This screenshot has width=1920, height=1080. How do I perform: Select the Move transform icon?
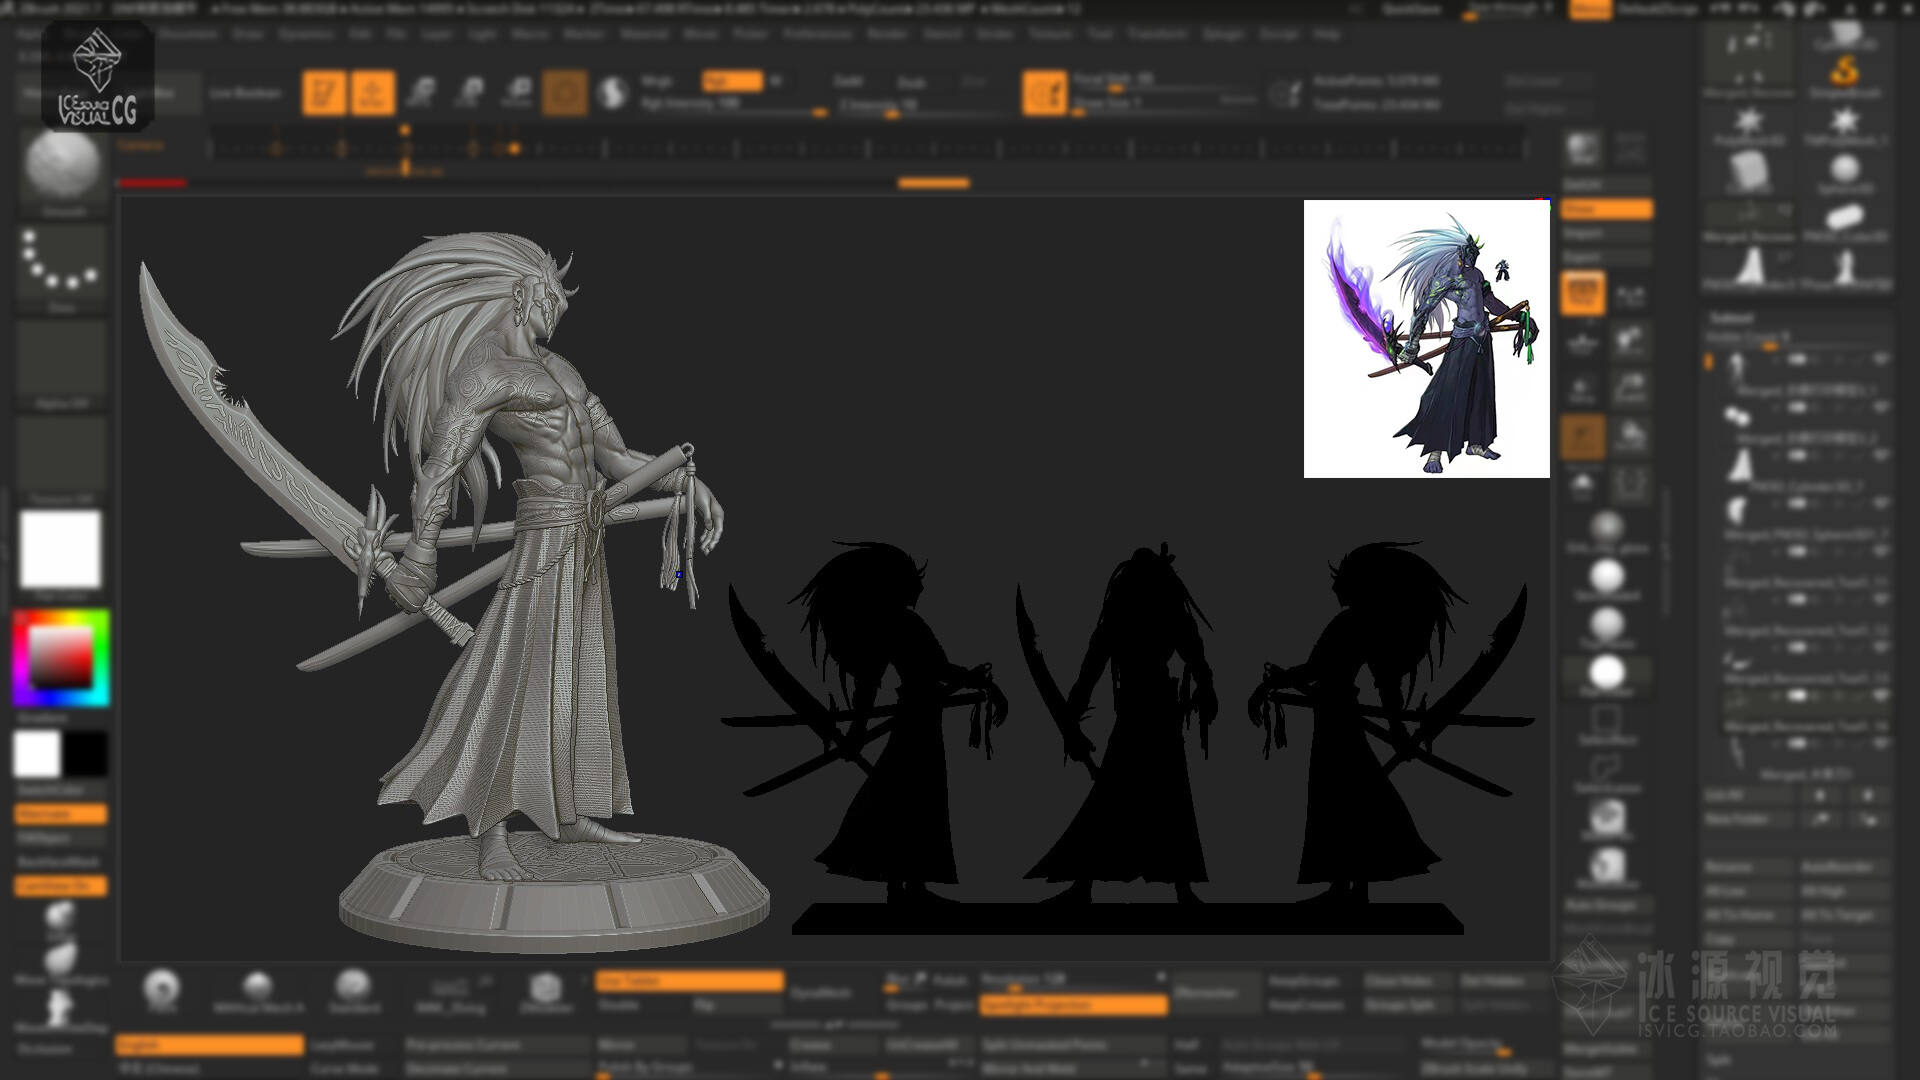pos(421,92)
